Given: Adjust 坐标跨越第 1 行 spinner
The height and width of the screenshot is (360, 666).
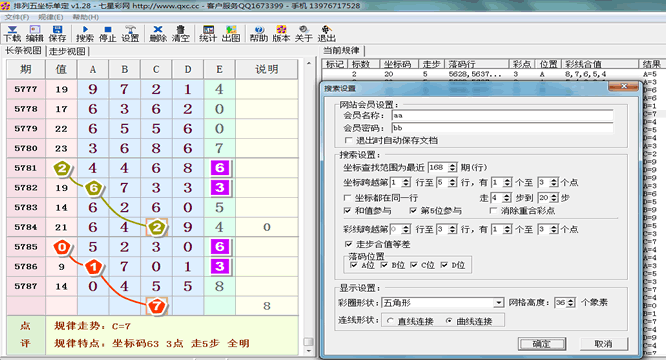Looking at the screenshot, I should coord(406,183).
